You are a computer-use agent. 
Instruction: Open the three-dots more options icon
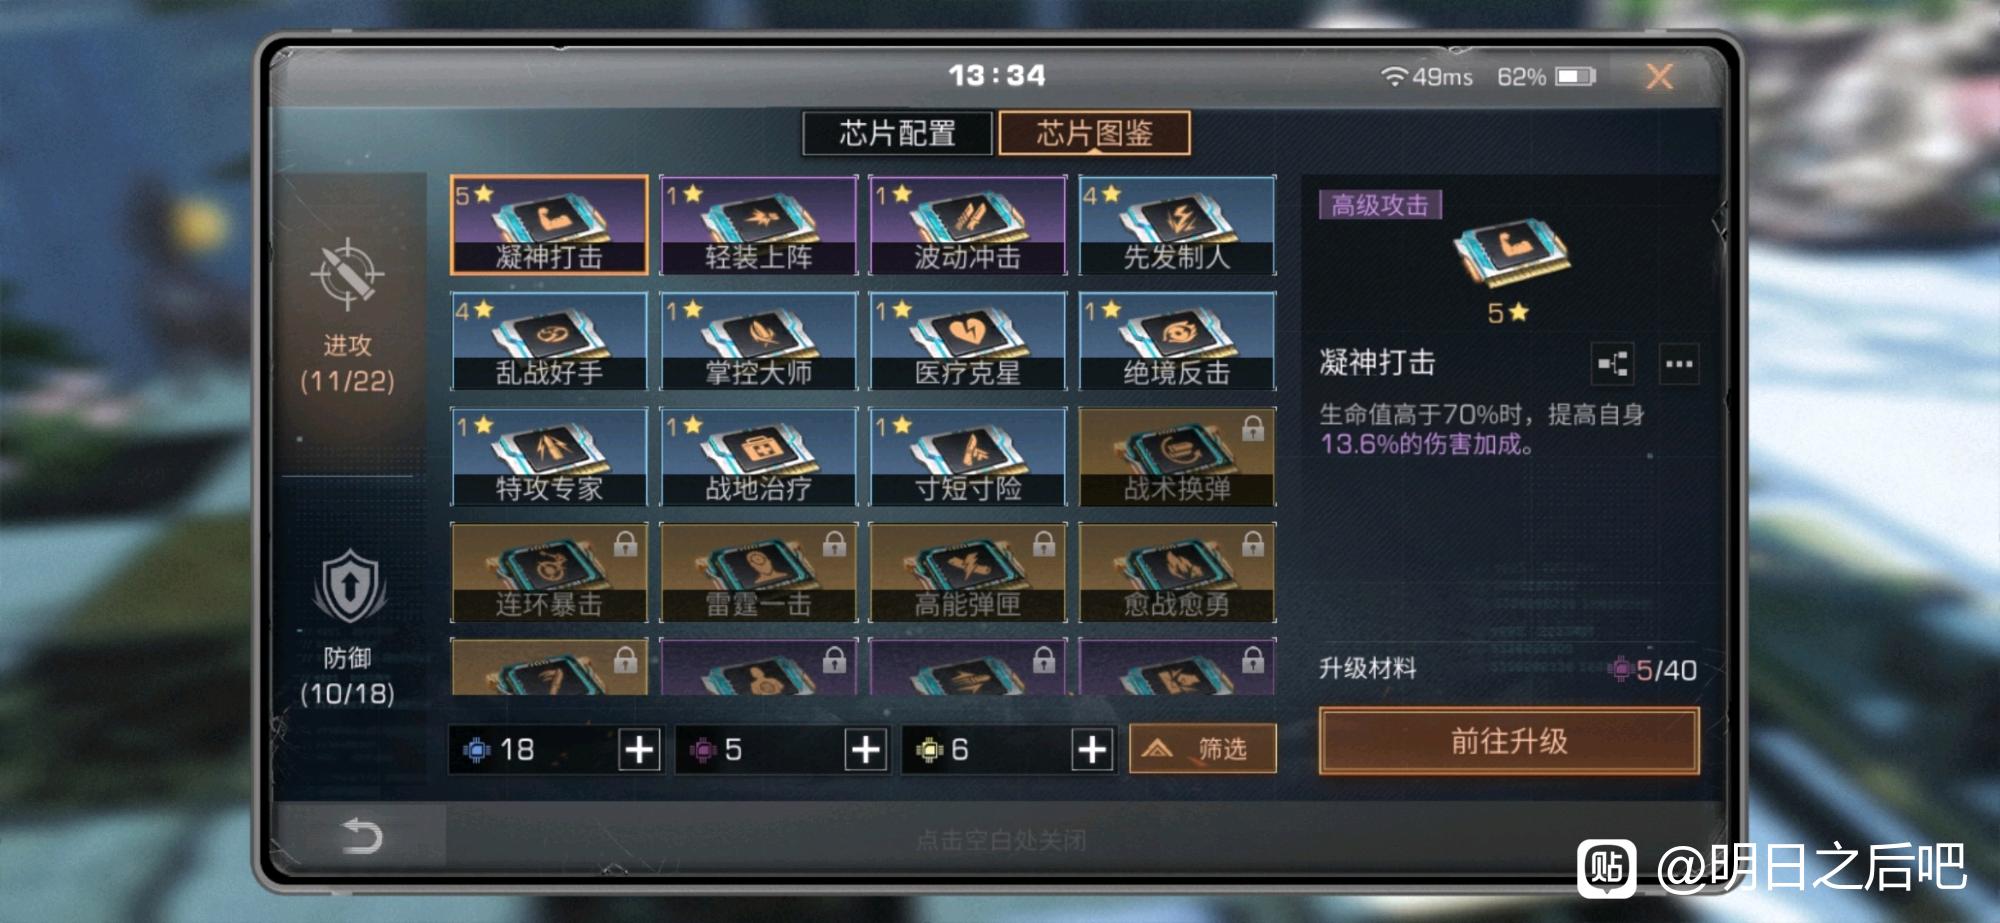[1679, 364]
